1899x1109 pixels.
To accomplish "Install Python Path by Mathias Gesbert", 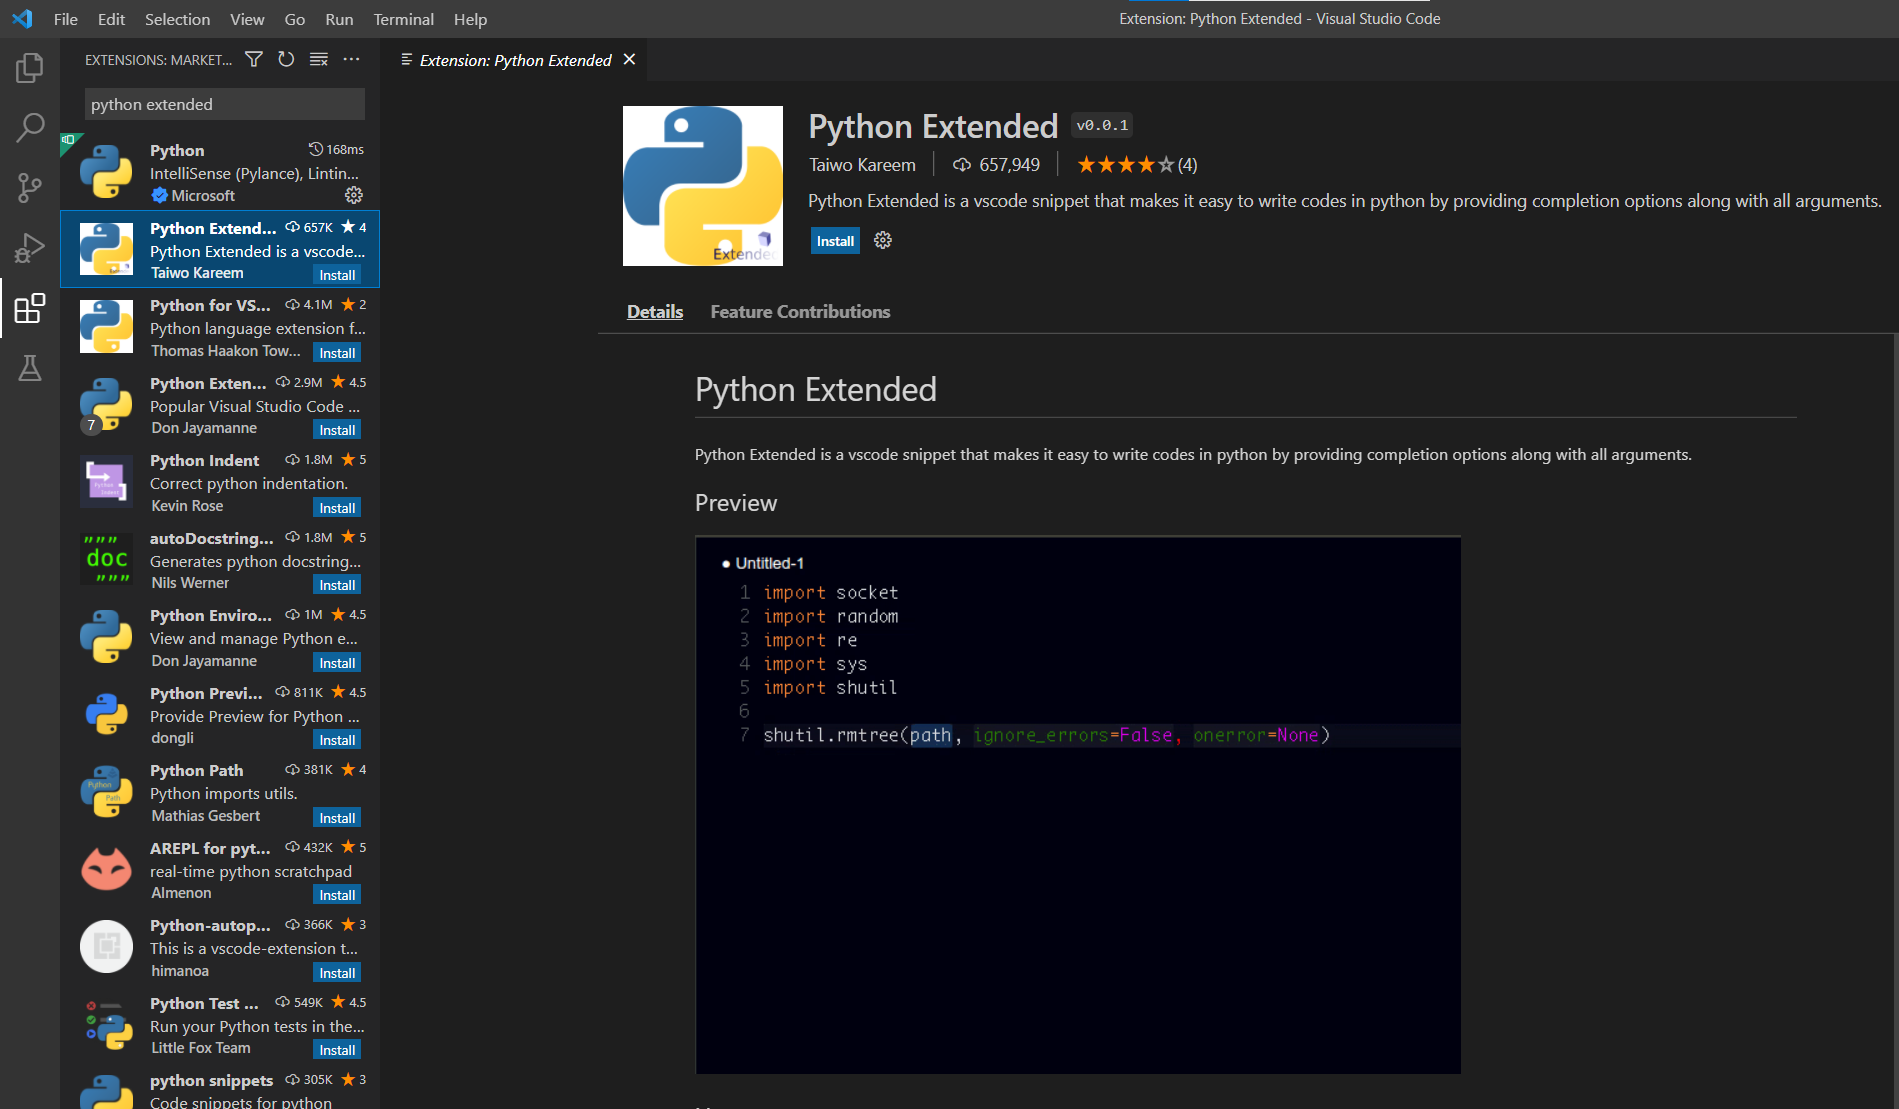I will 337,818.
